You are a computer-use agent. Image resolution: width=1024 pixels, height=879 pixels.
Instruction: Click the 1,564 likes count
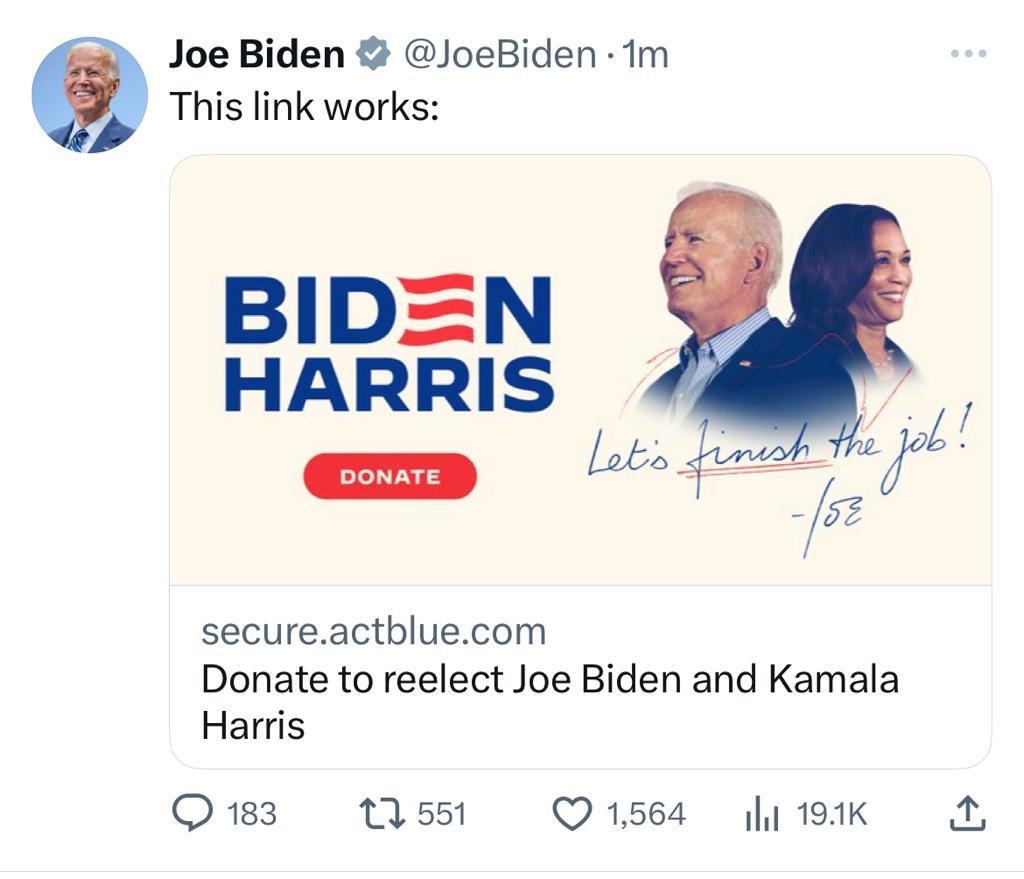click(646, 816)
